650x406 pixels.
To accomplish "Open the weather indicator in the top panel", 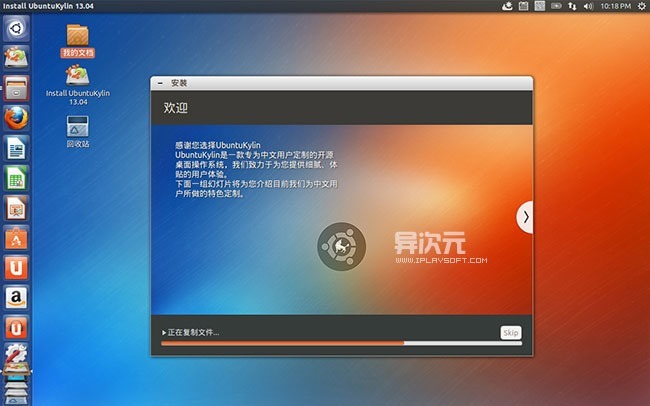I will (507, 6).
